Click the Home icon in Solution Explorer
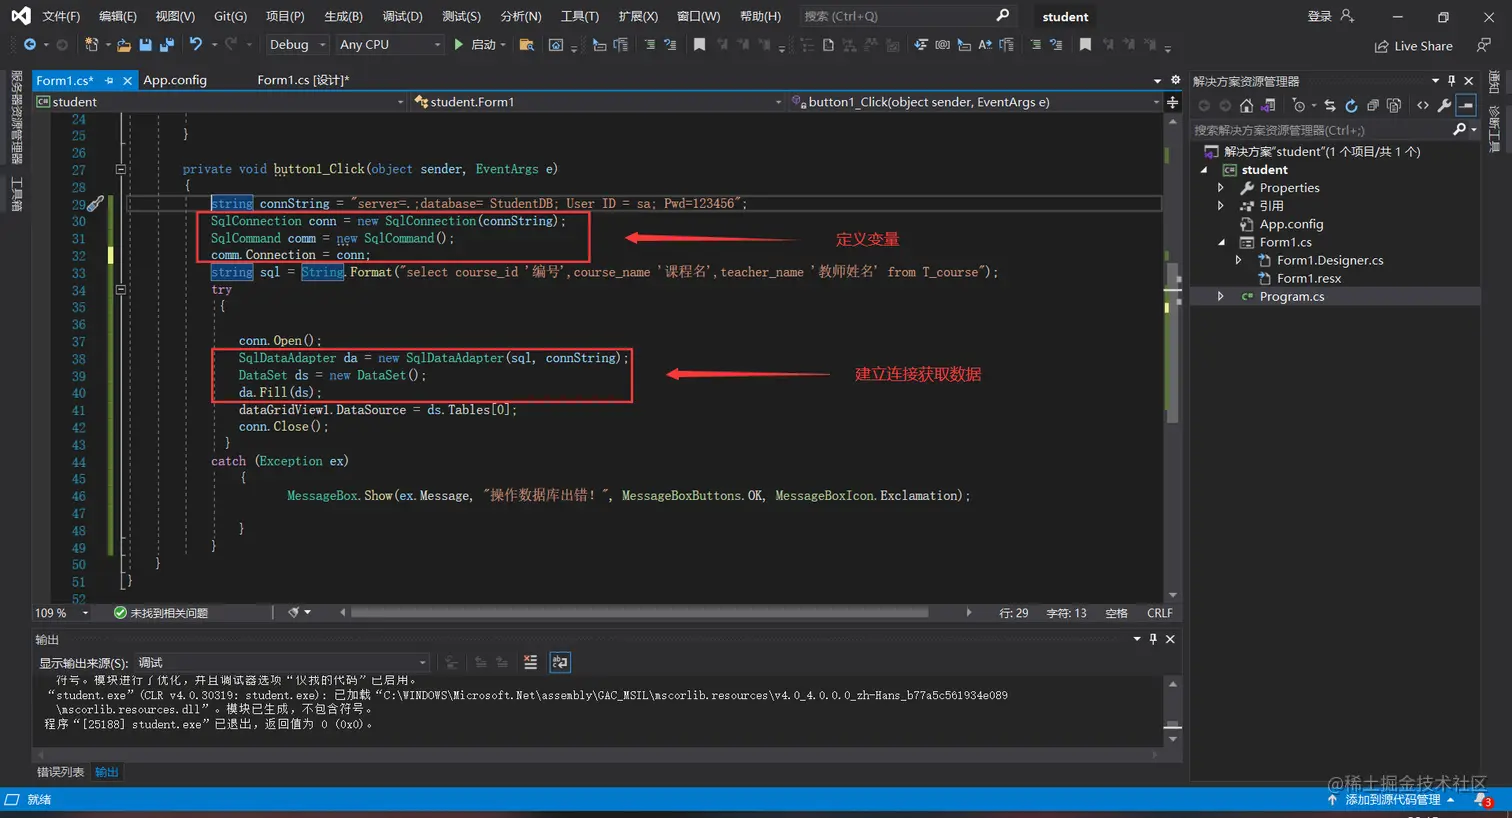Screen dimensions: 1512x818 [x=1246, y=106]
